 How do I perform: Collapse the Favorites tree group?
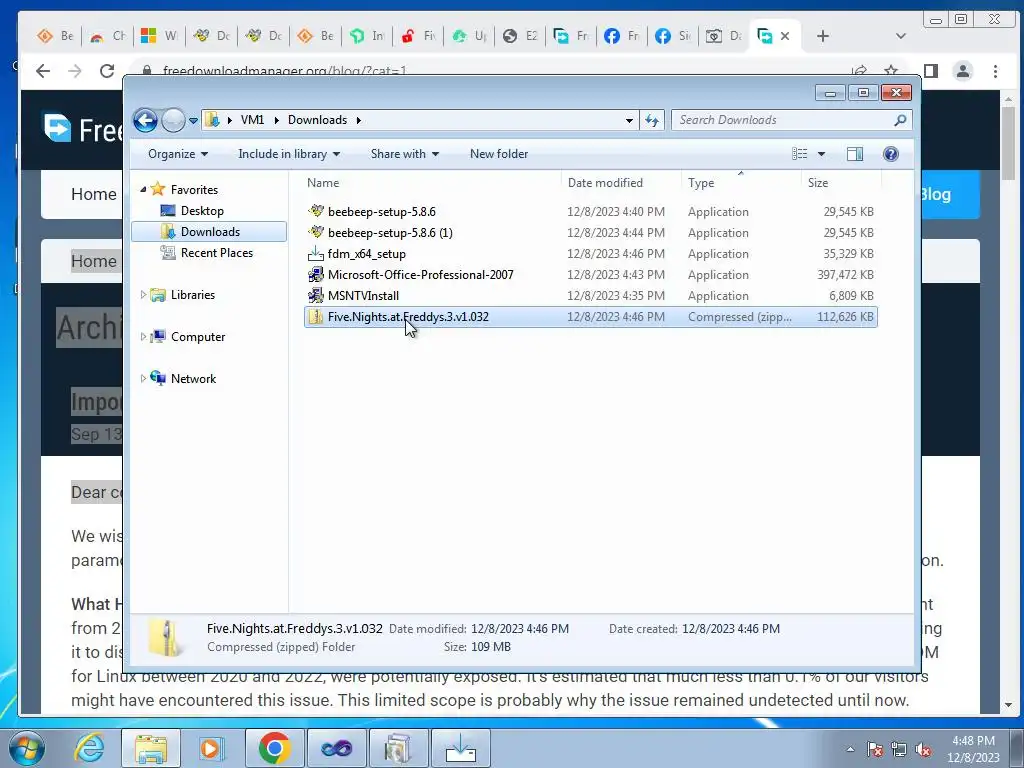pyautogui.click(x=143, y=189)
